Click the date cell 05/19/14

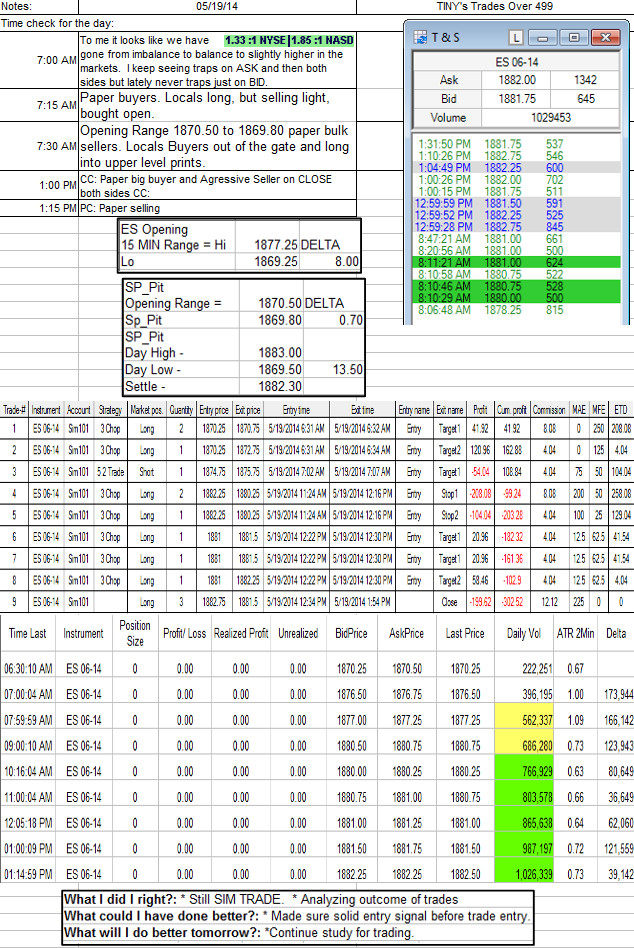(x=217, y=6)
